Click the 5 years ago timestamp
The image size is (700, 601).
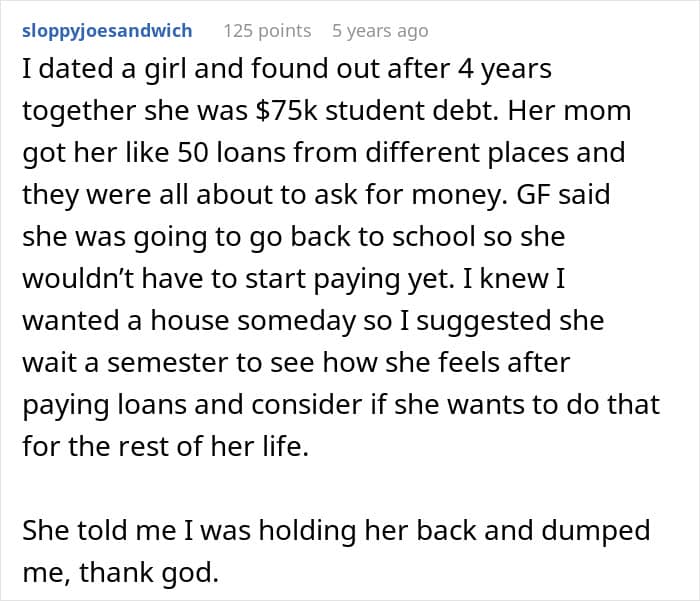click(x=380, y=31)
